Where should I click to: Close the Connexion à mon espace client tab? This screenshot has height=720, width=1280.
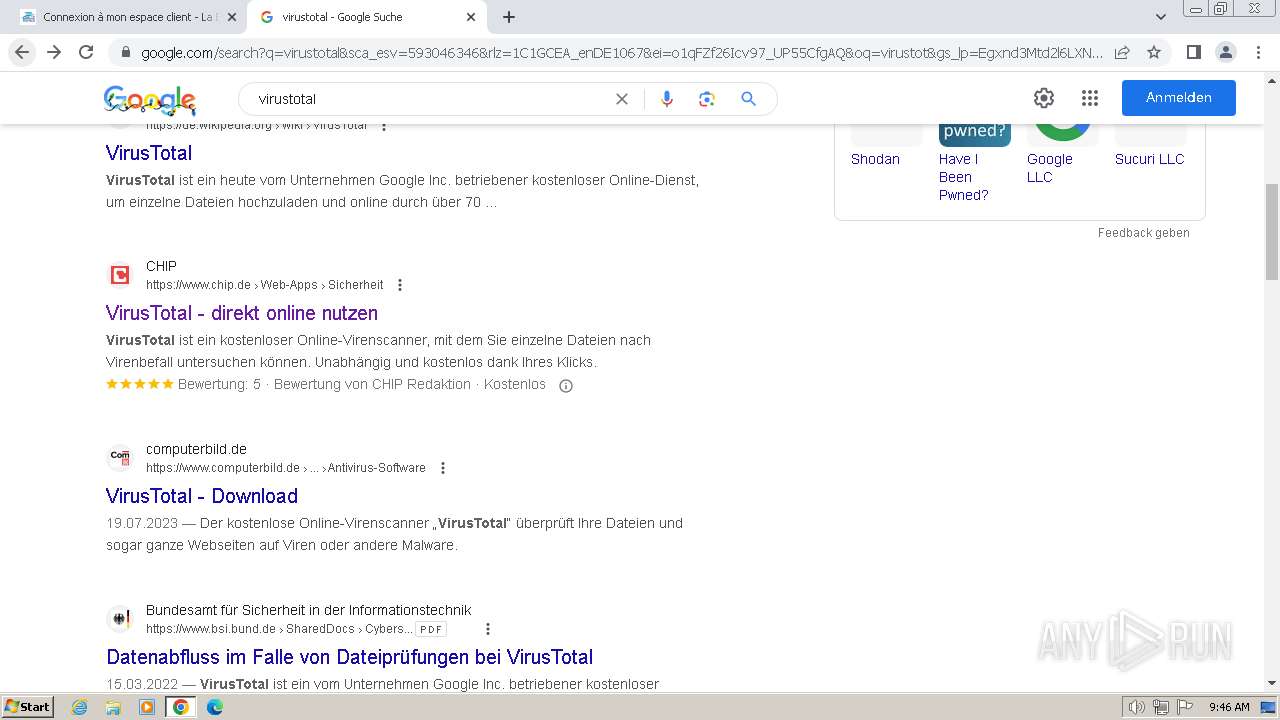[232, 17]
